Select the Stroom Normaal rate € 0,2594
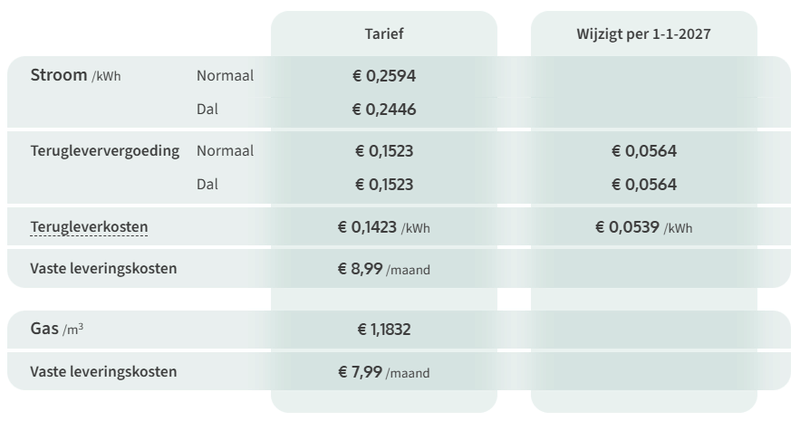 [384, 76]
